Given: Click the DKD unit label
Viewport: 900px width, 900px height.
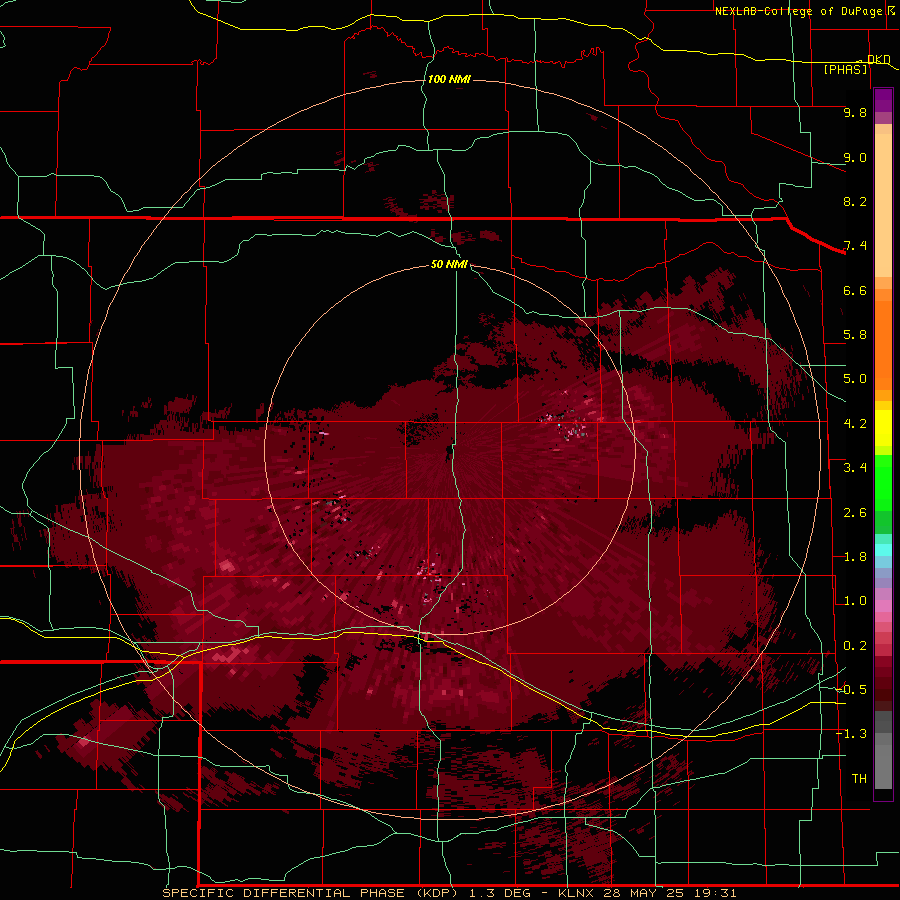Looking at the screenshot, I should coord(879,59).
